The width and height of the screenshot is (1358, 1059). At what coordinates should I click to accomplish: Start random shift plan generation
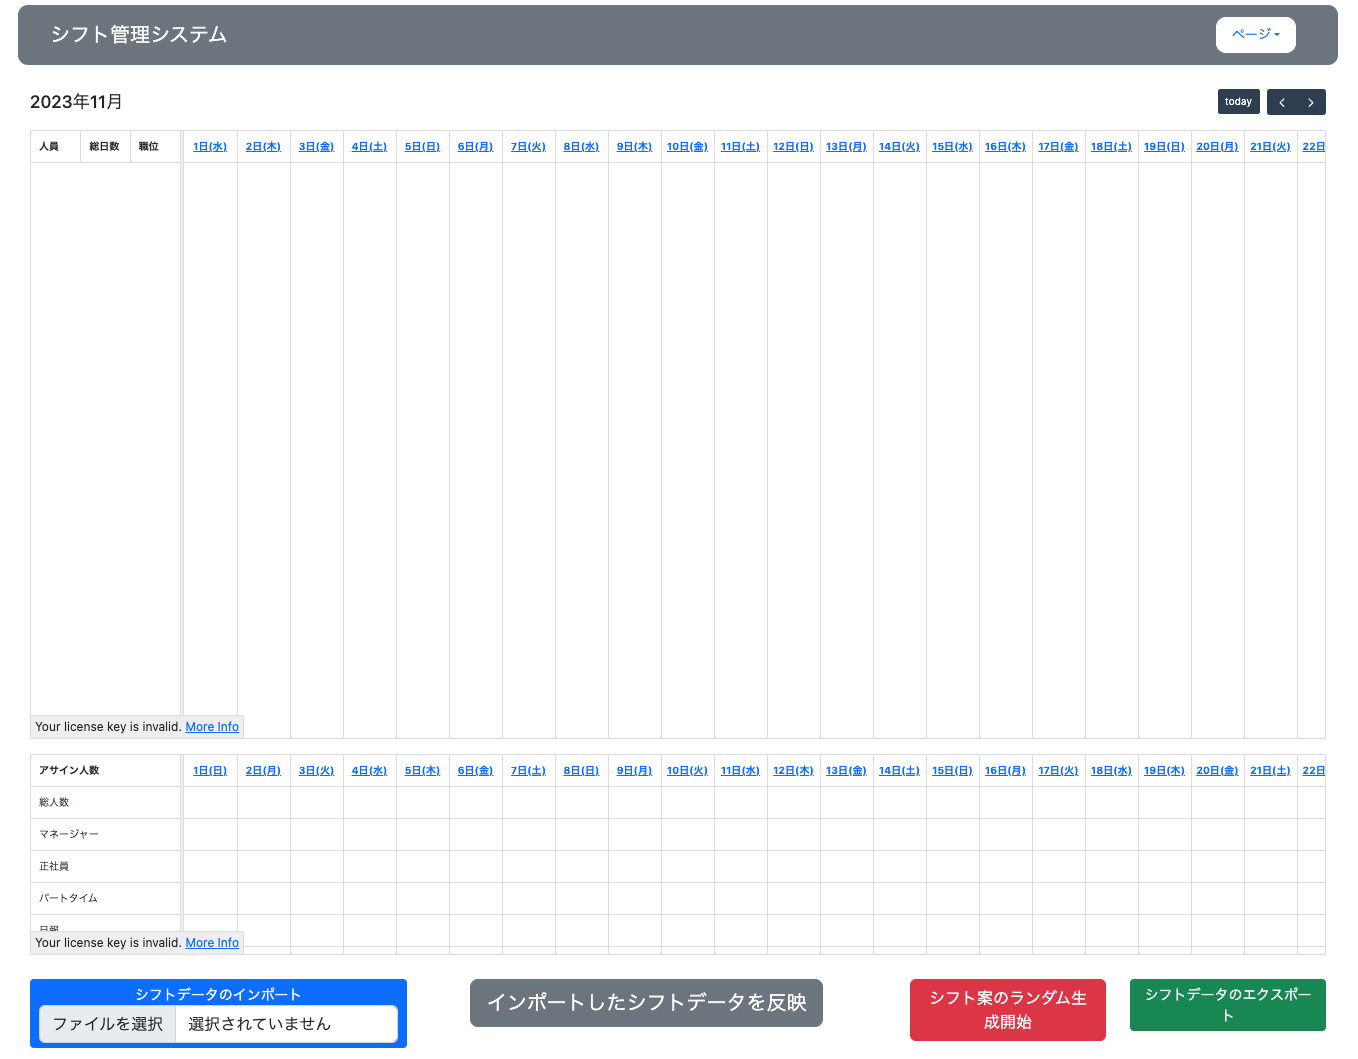point(1007,1010)
